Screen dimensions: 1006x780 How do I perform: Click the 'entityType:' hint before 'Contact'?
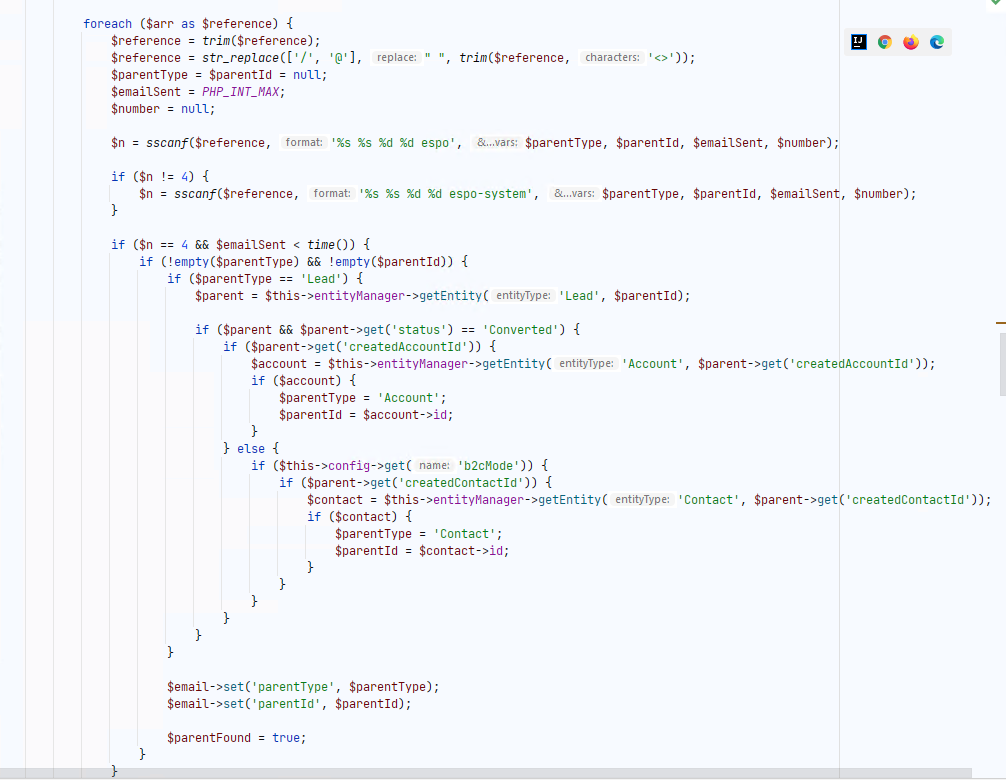[x=641, y=500]
